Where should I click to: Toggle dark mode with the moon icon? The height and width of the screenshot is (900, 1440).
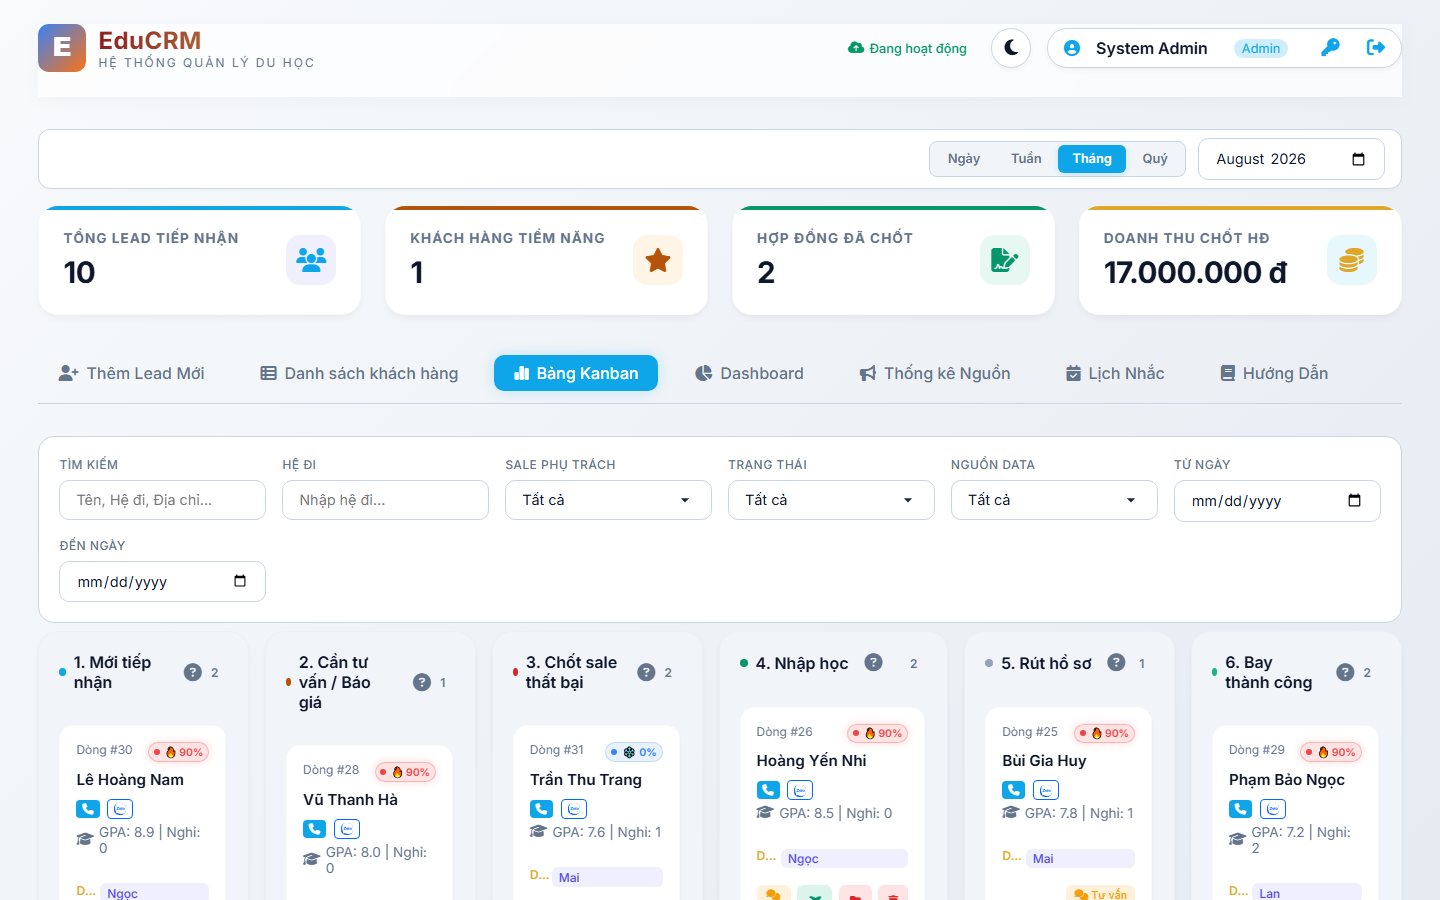(1011, 48)
